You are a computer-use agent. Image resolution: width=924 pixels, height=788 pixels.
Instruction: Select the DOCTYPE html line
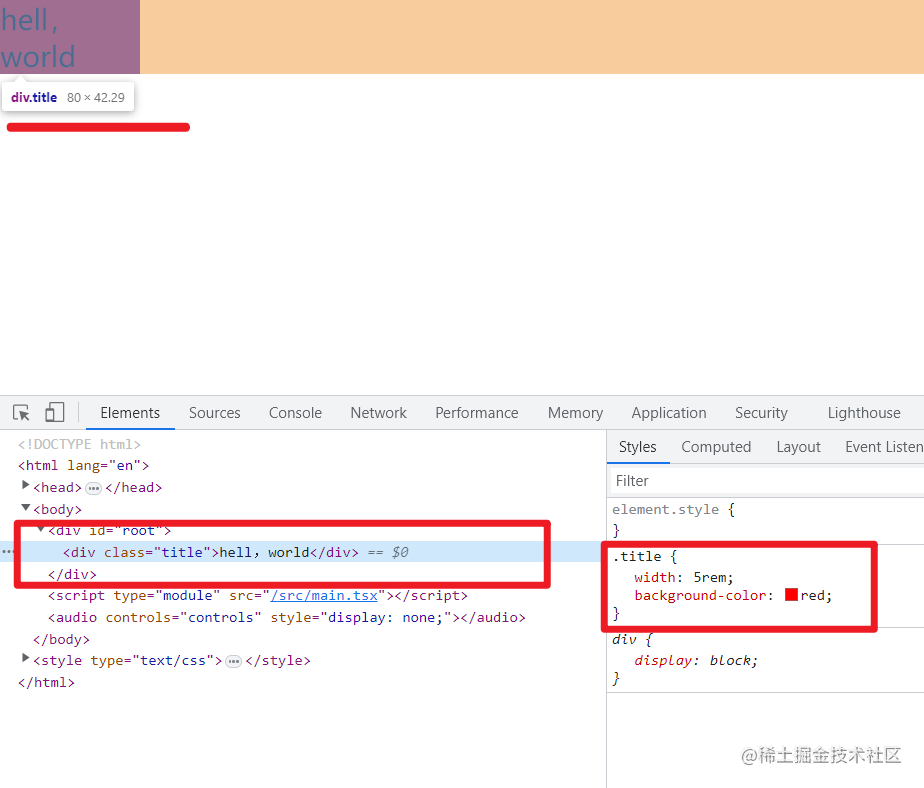pyautogui.click(x=80, y=444)
